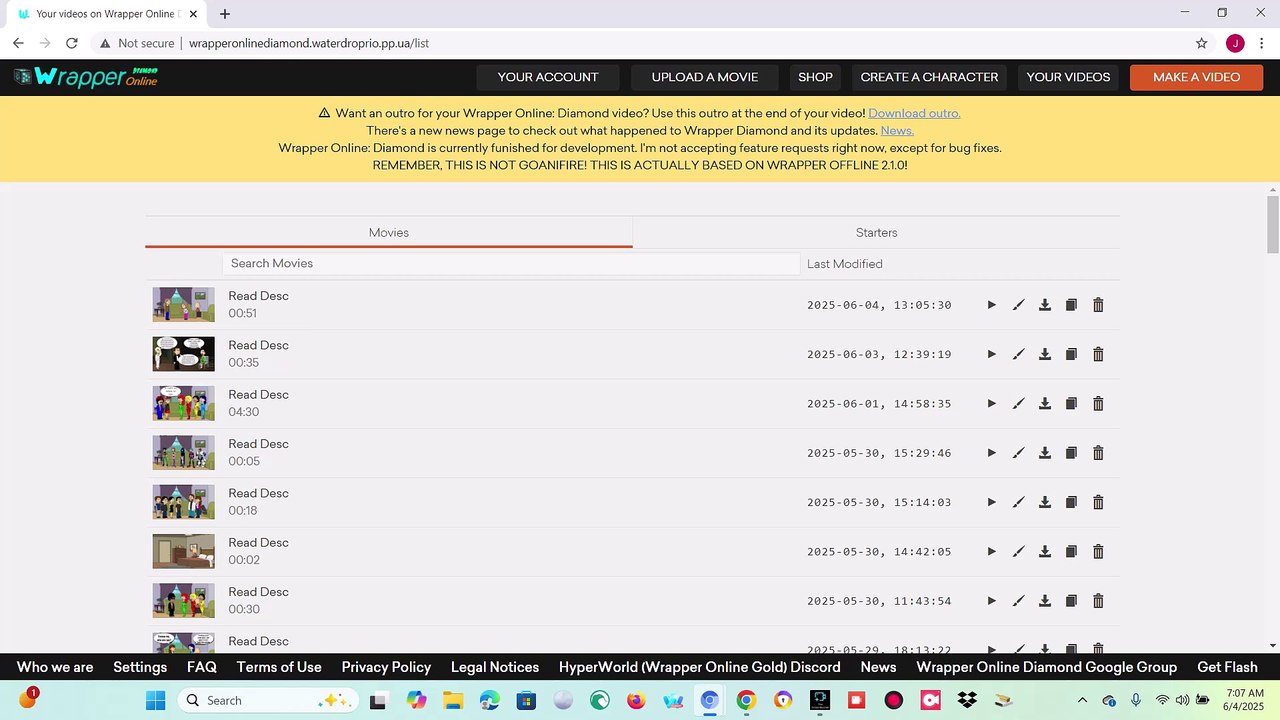
Task: Click the Get Flash footer link
Action: (1228, 667)
